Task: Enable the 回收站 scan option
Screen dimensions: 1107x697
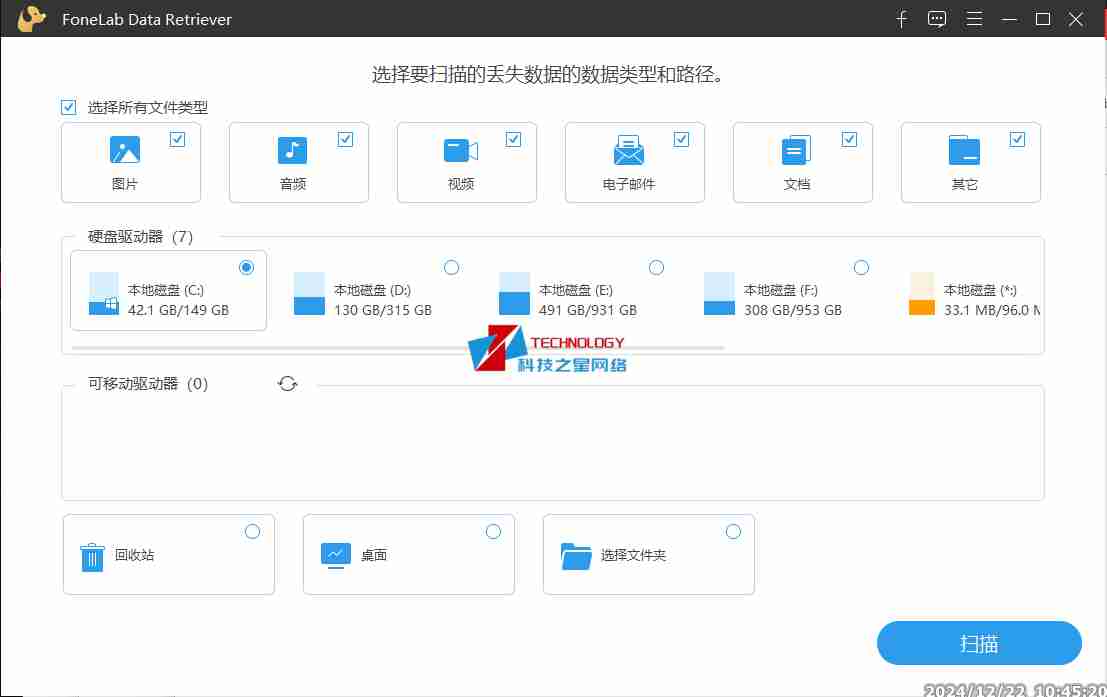Action: point(252,531)
